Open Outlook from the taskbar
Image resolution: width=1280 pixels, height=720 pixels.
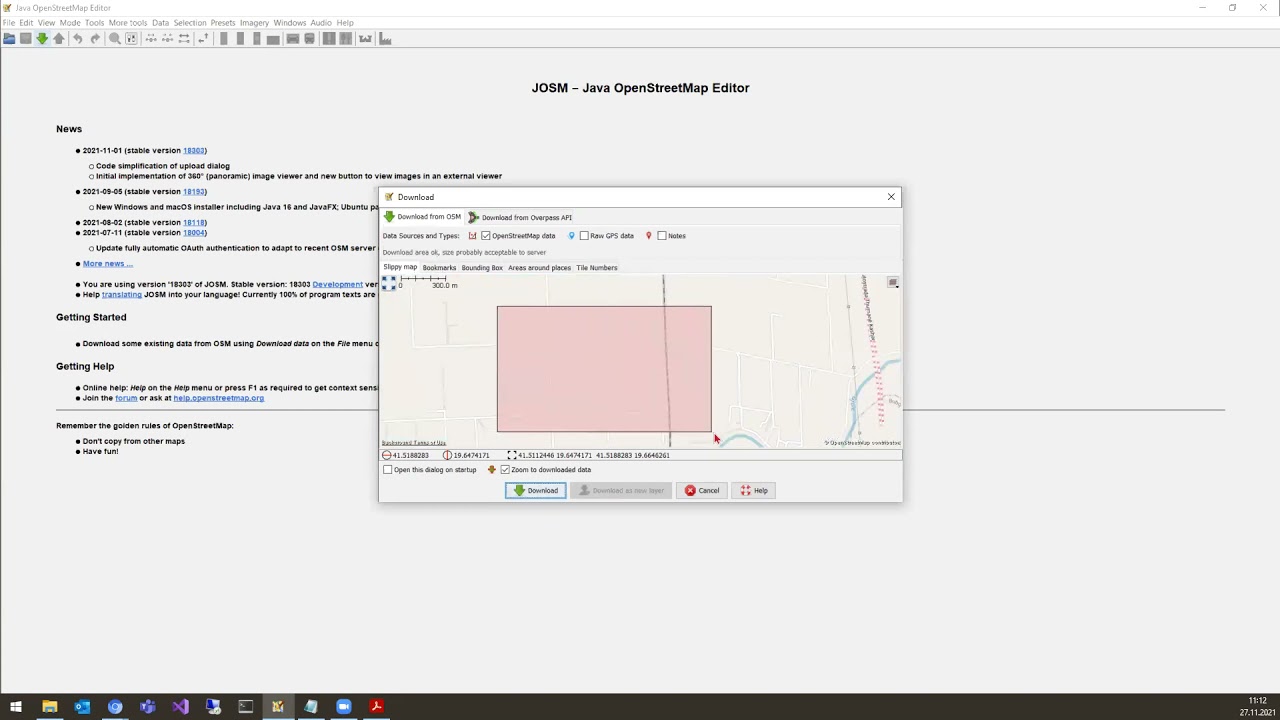(x=82, y=707)
